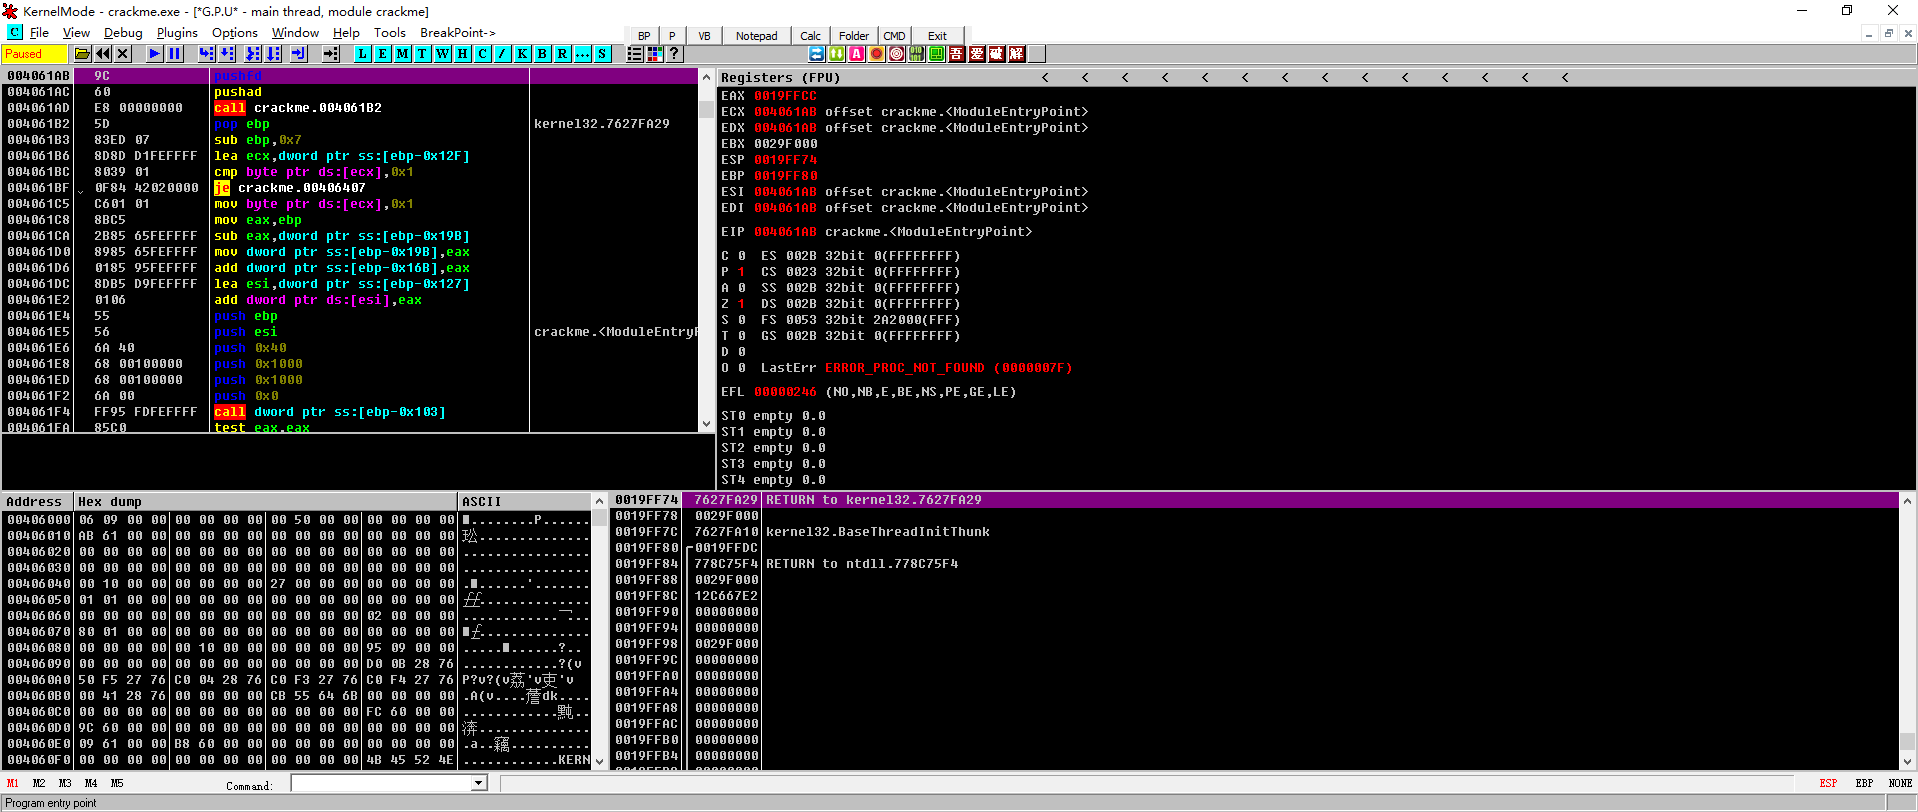Click the VB shortcut button
This screenshot has height=812, width=1918.
(x=704, y=36)
